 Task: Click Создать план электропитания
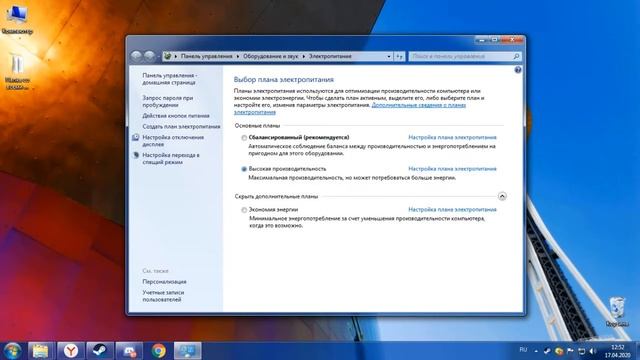[181, 127]
